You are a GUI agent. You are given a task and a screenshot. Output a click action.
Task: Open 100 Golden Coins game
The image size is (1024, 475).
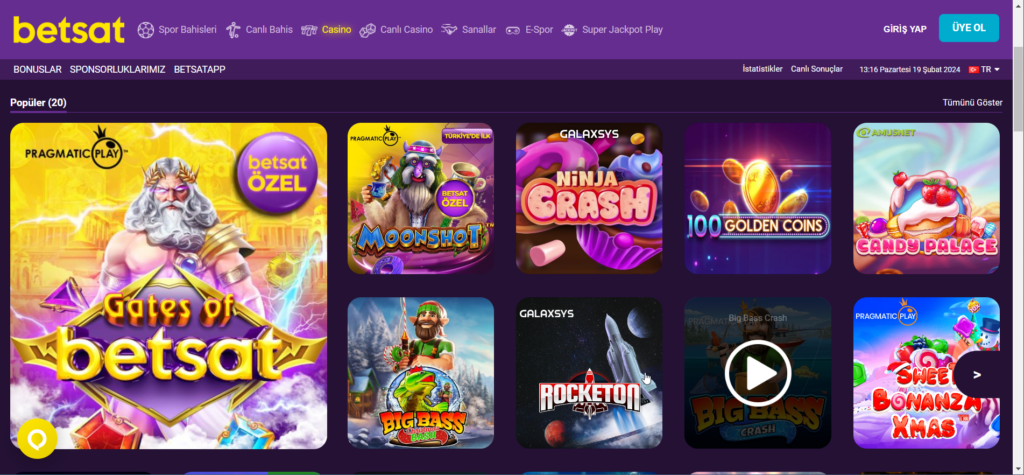(758, 198)
